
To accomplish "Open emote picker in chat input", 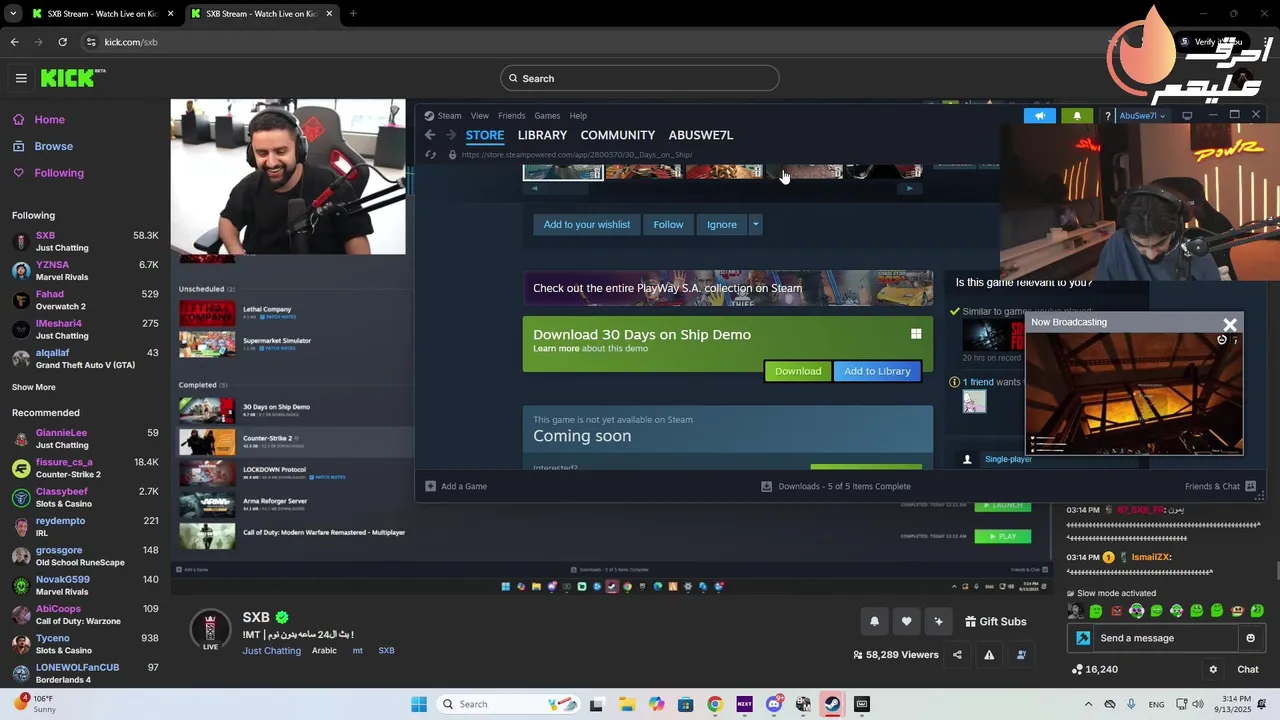I will [1250, 638].
